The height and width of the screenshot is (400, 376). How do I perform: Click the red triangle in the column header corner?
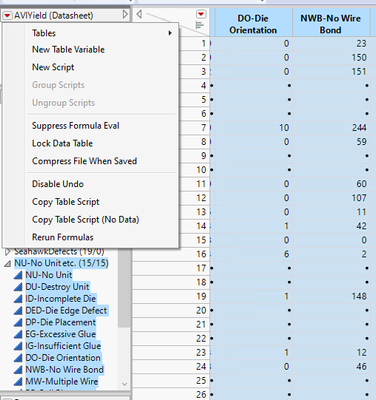(201, 14)
